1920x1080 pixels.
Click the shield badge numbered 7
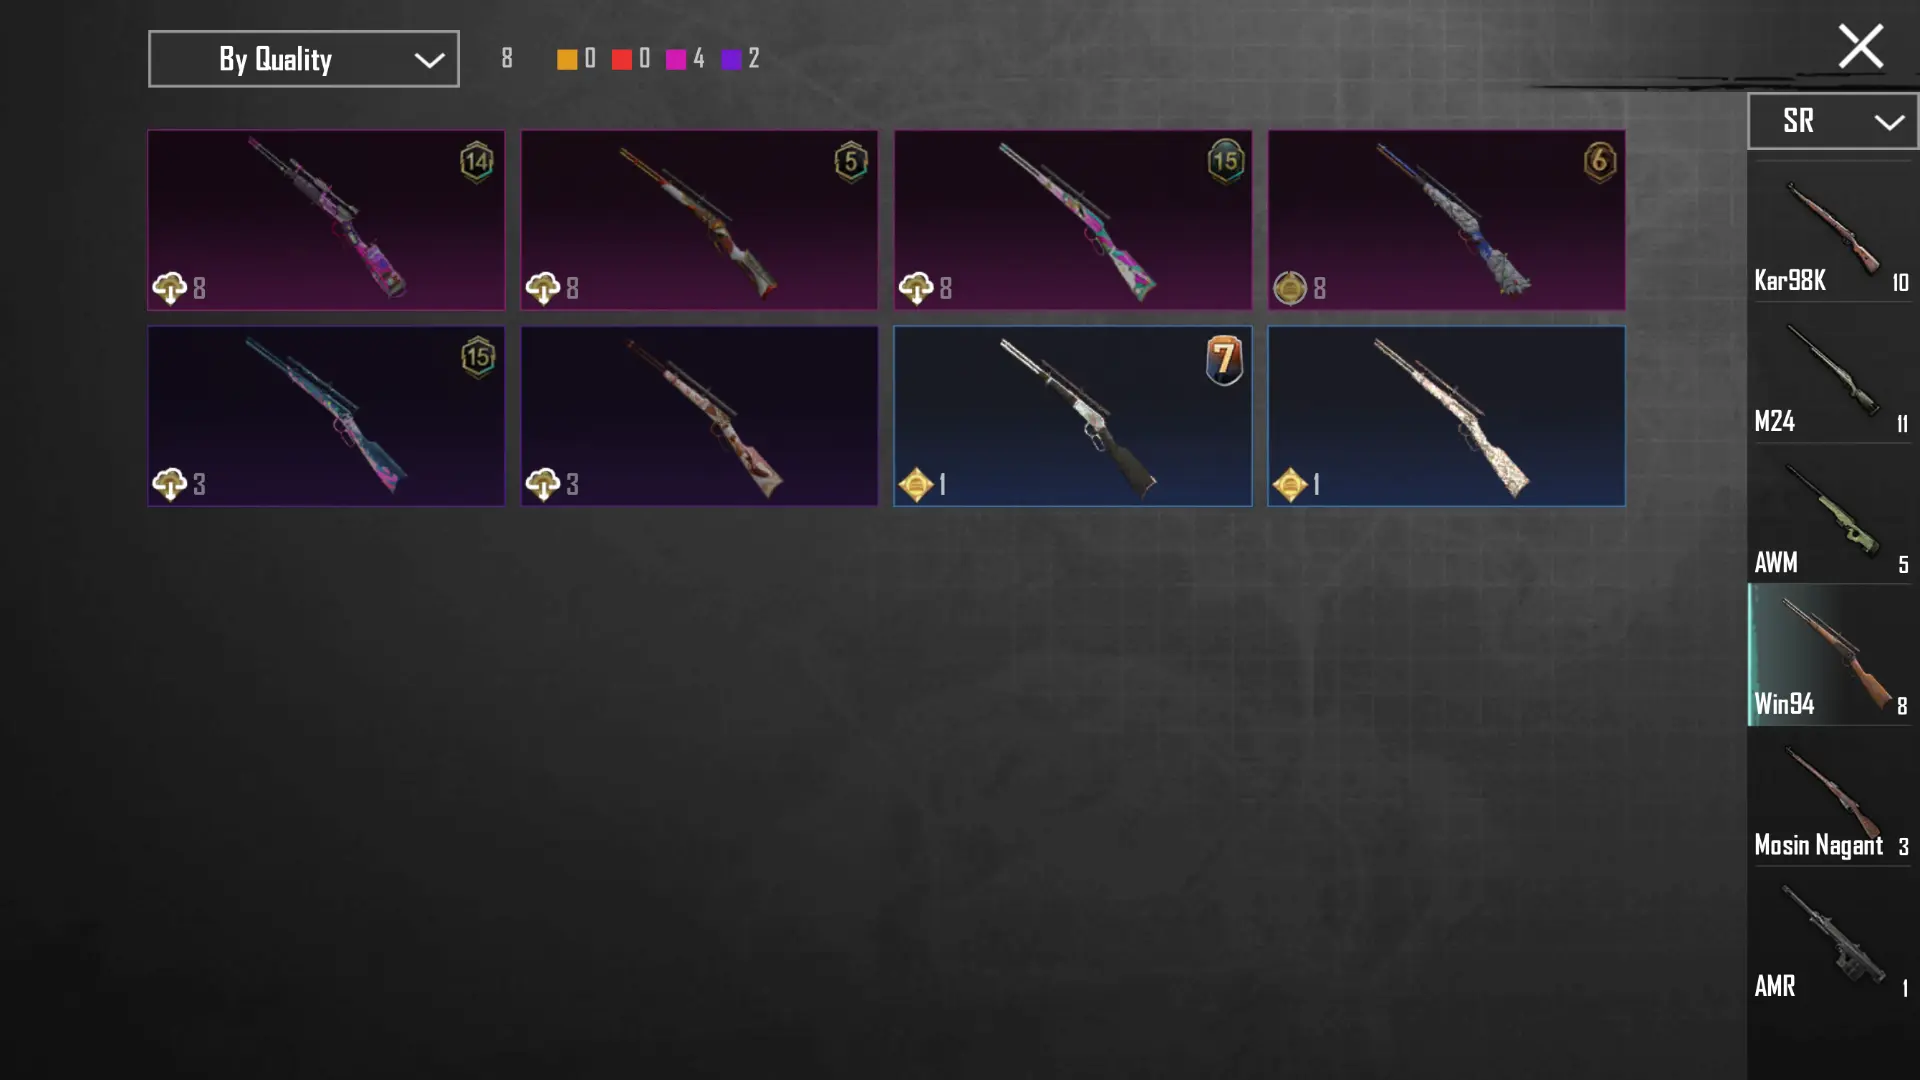1224,360
